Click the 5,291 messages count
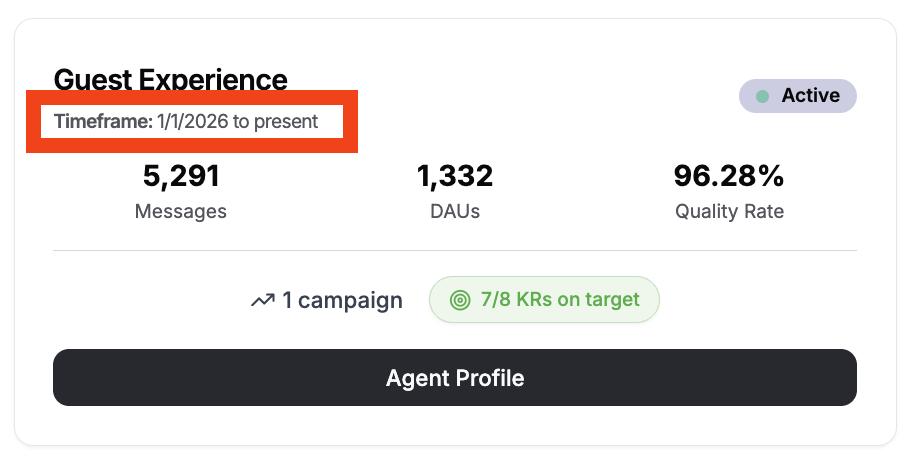The height and width of the screenshot is (466, 914). 181,177
